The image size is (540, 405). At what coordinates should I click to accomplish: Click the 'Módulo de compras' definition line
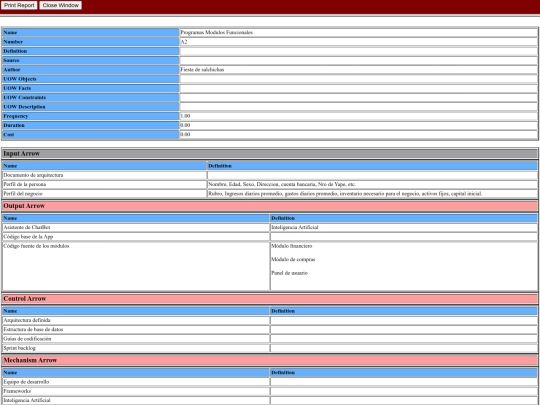[293, 260]
